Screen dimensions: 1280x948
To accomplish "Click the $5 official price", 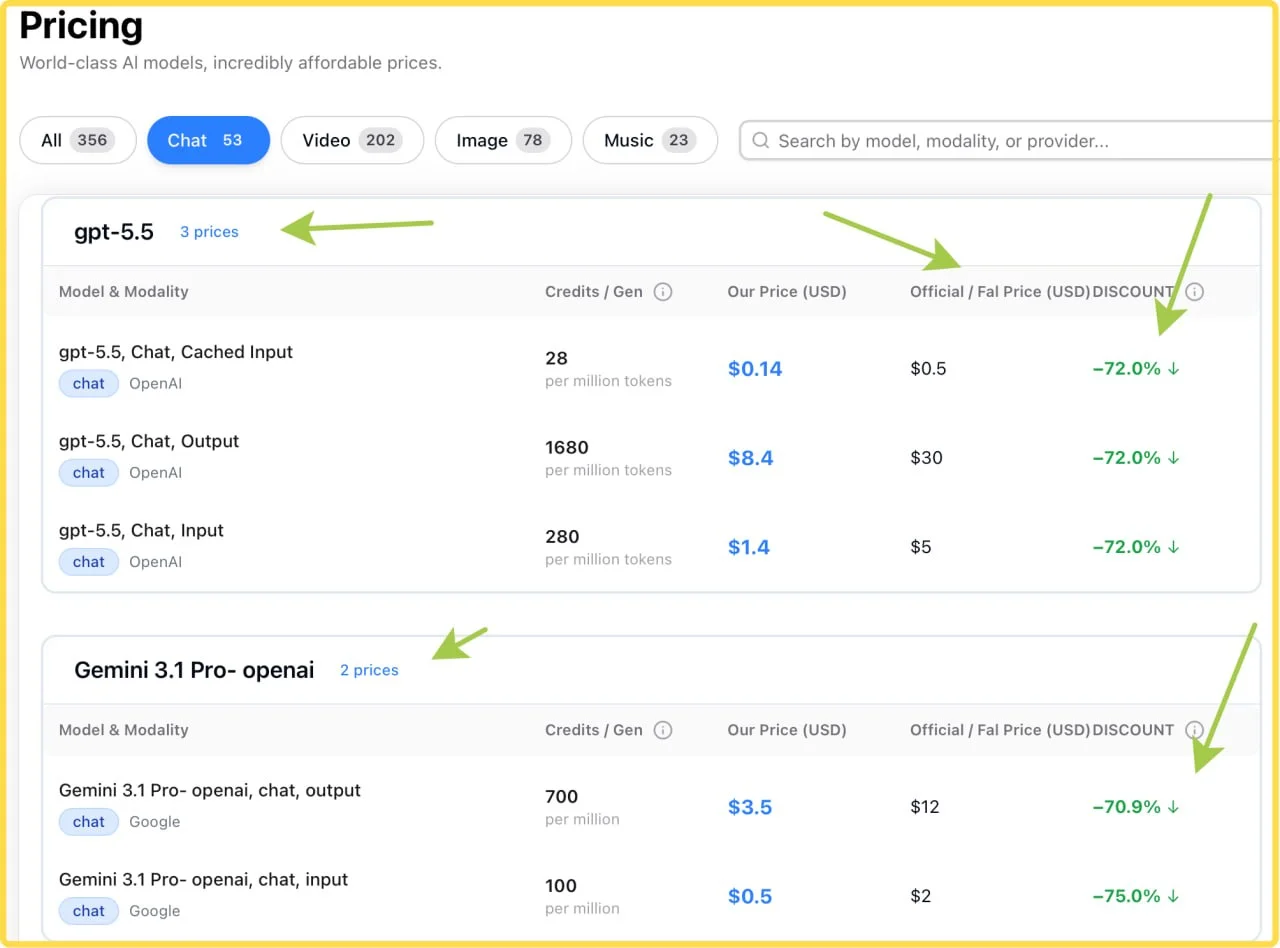I will click(920, 547).
